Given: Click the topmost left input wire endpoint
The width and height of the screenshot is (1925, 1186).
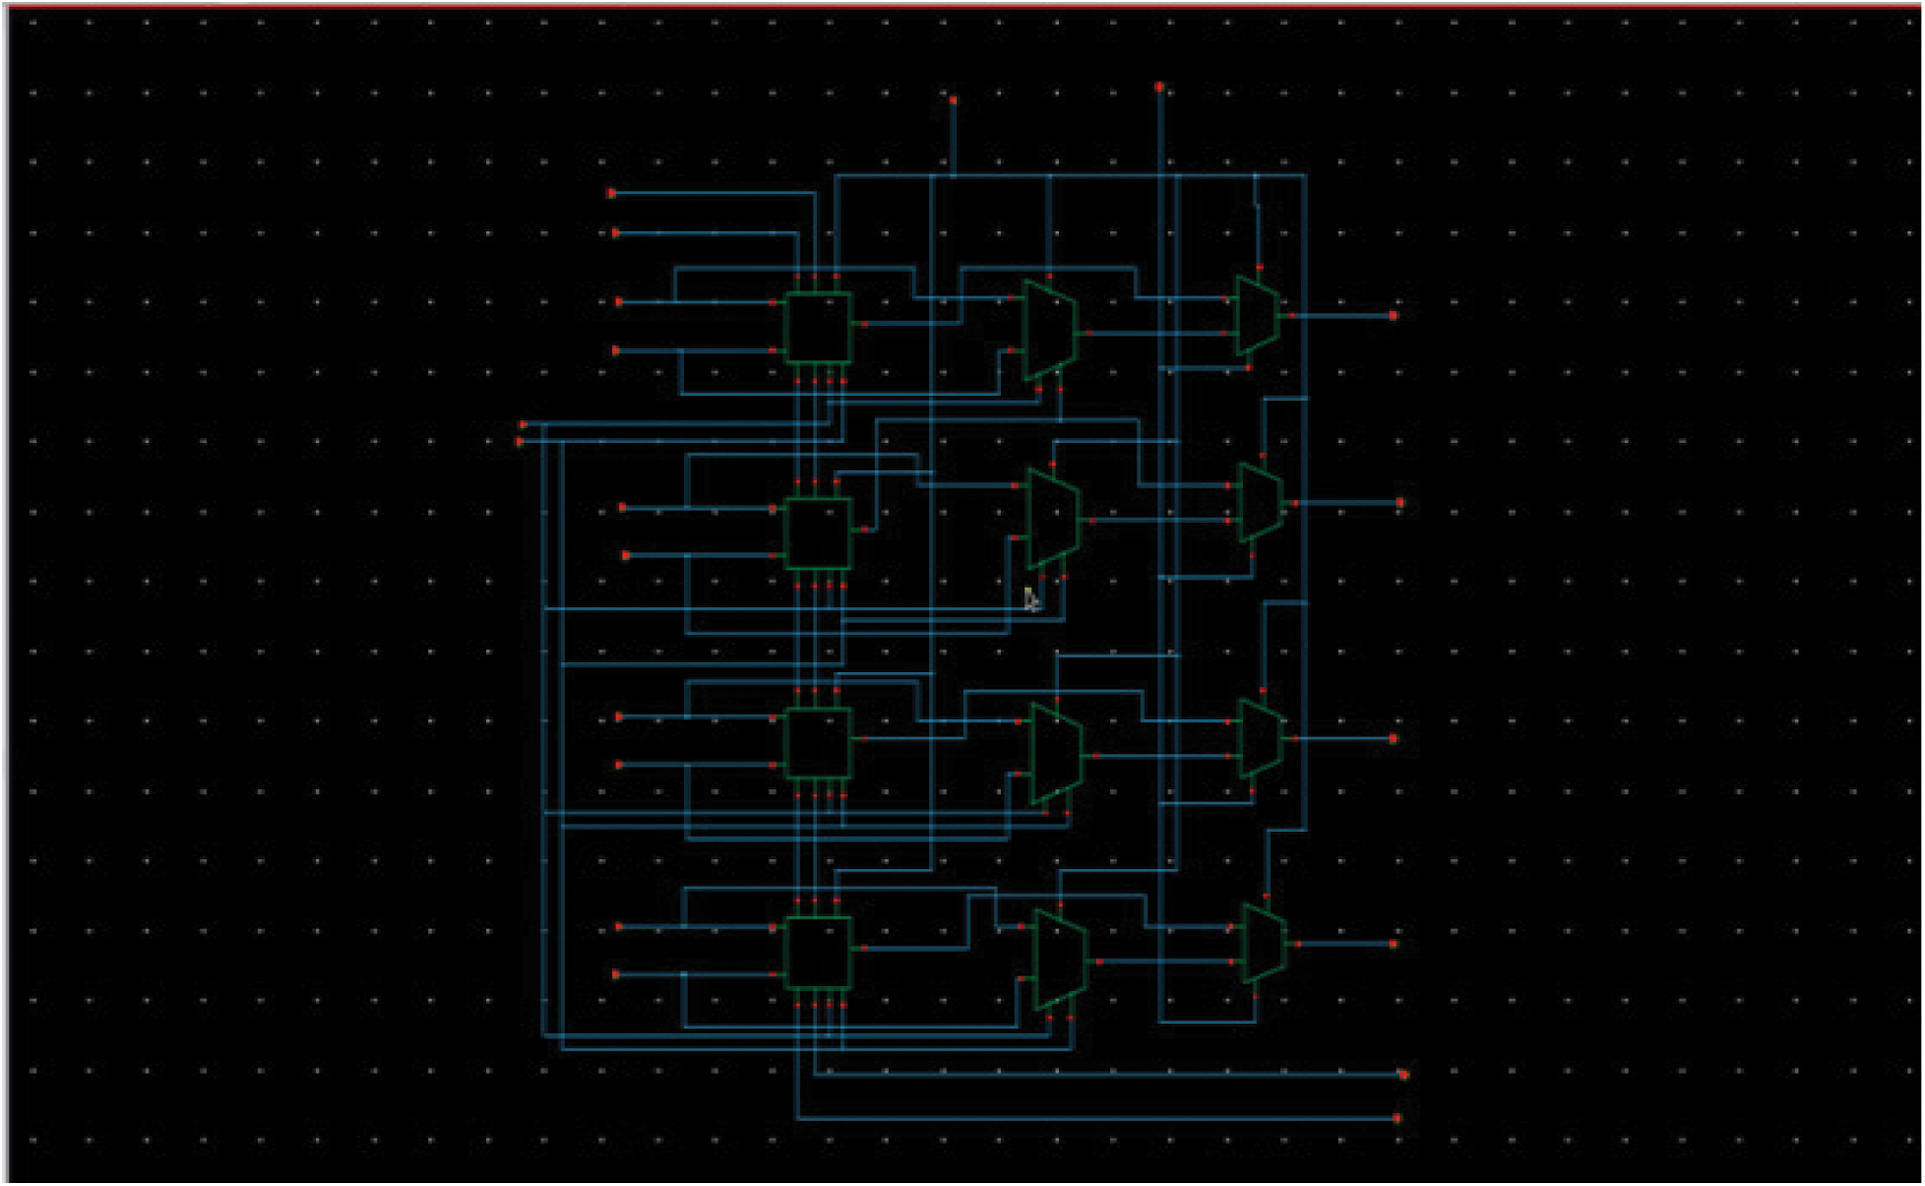Looking at the screenshot, I should coord(612,193).
